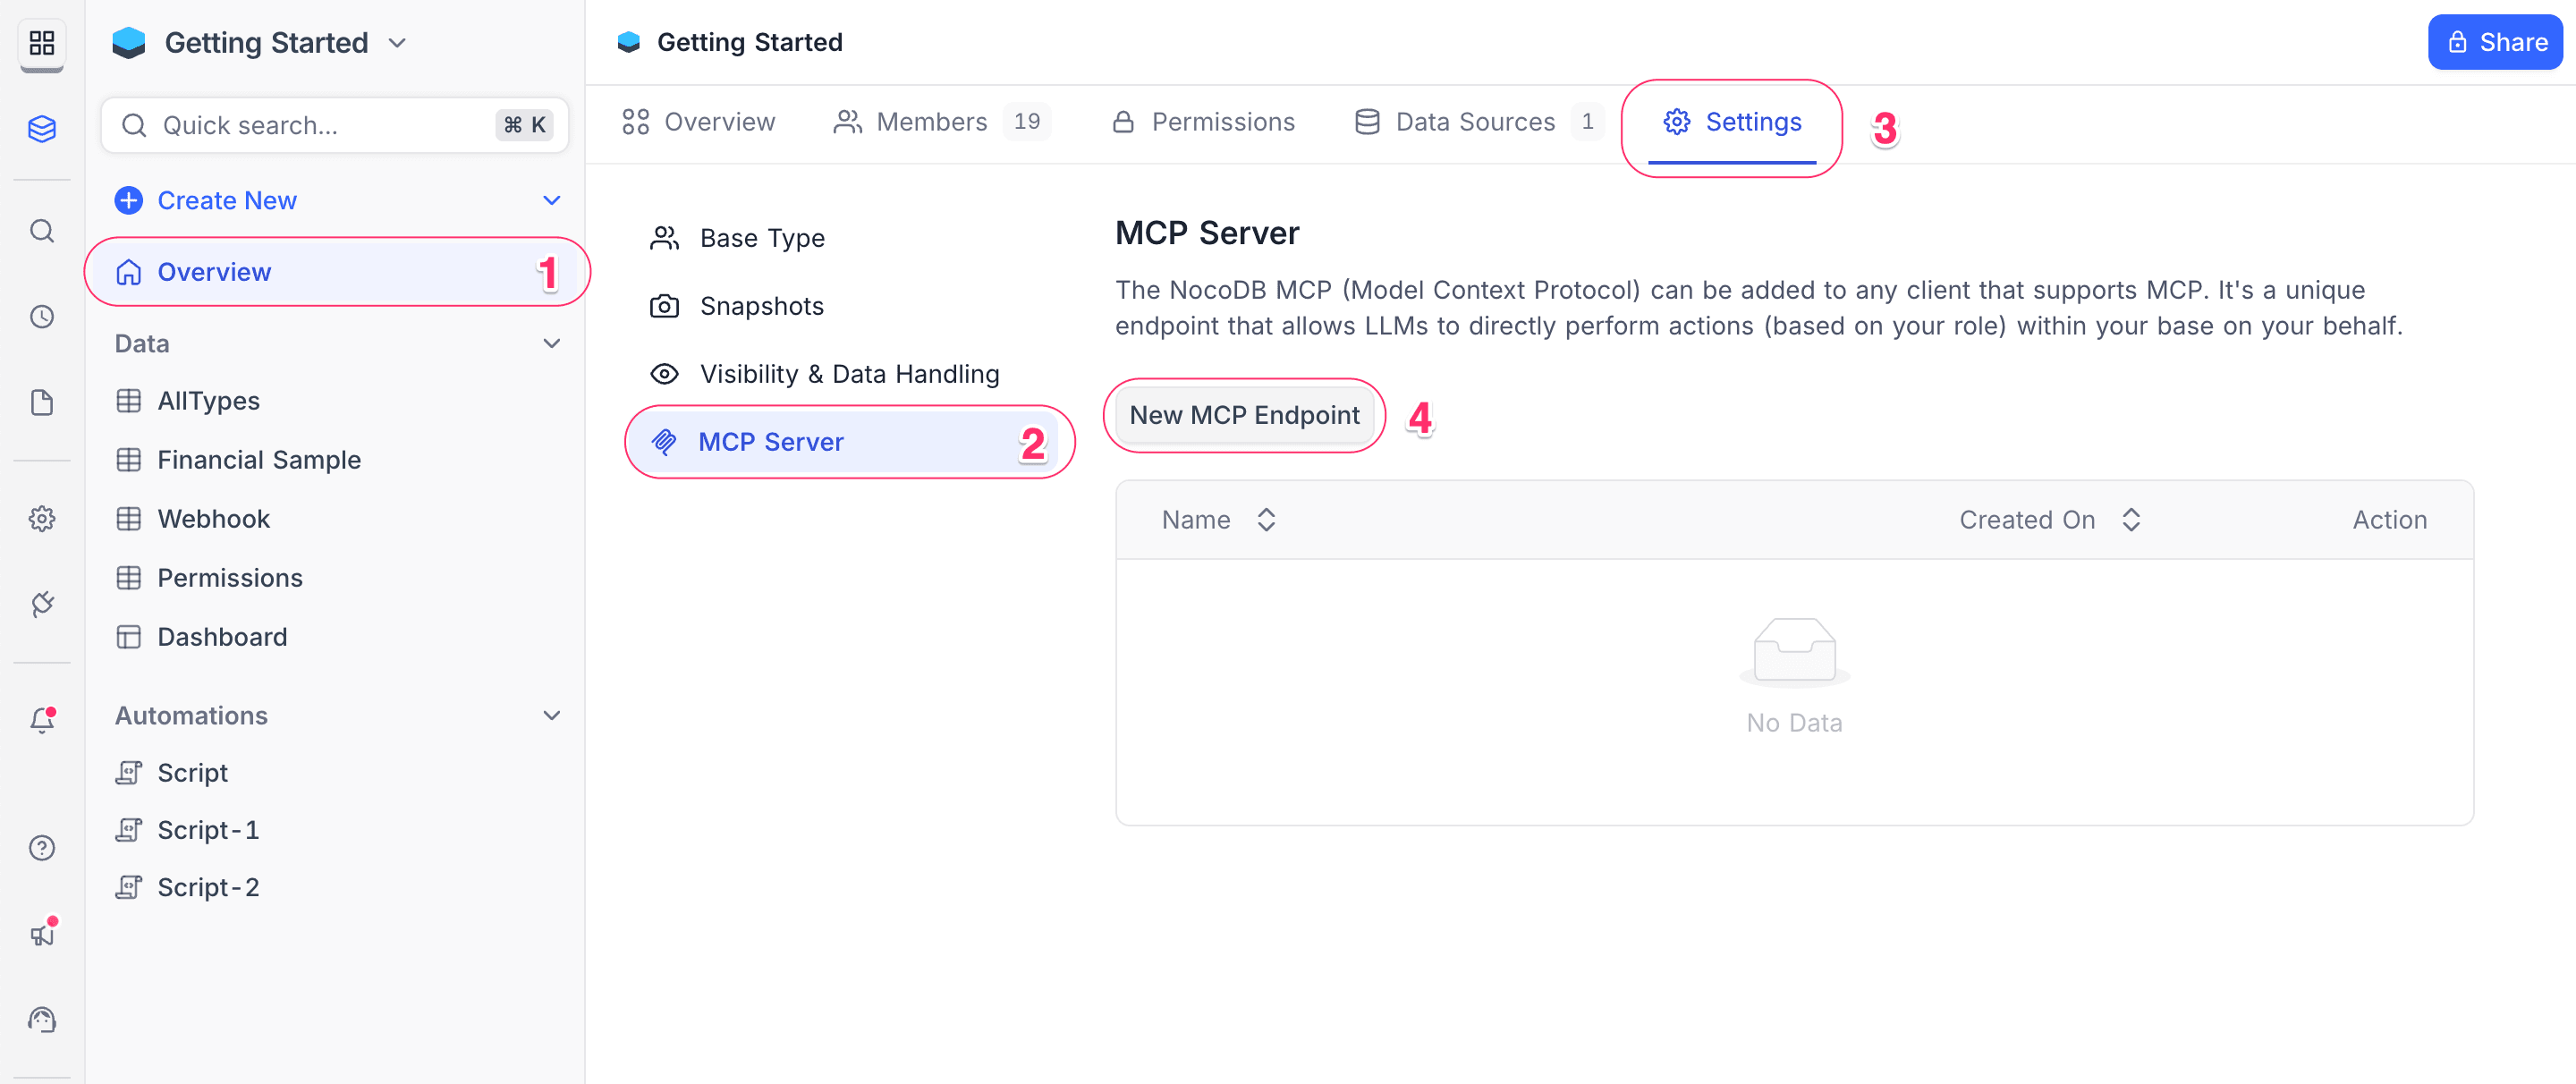Image resolution: width=2576 pixels, height=1084 pixels.
Task: Open the Script-1 automation script
Action: (x=208, y=829)
